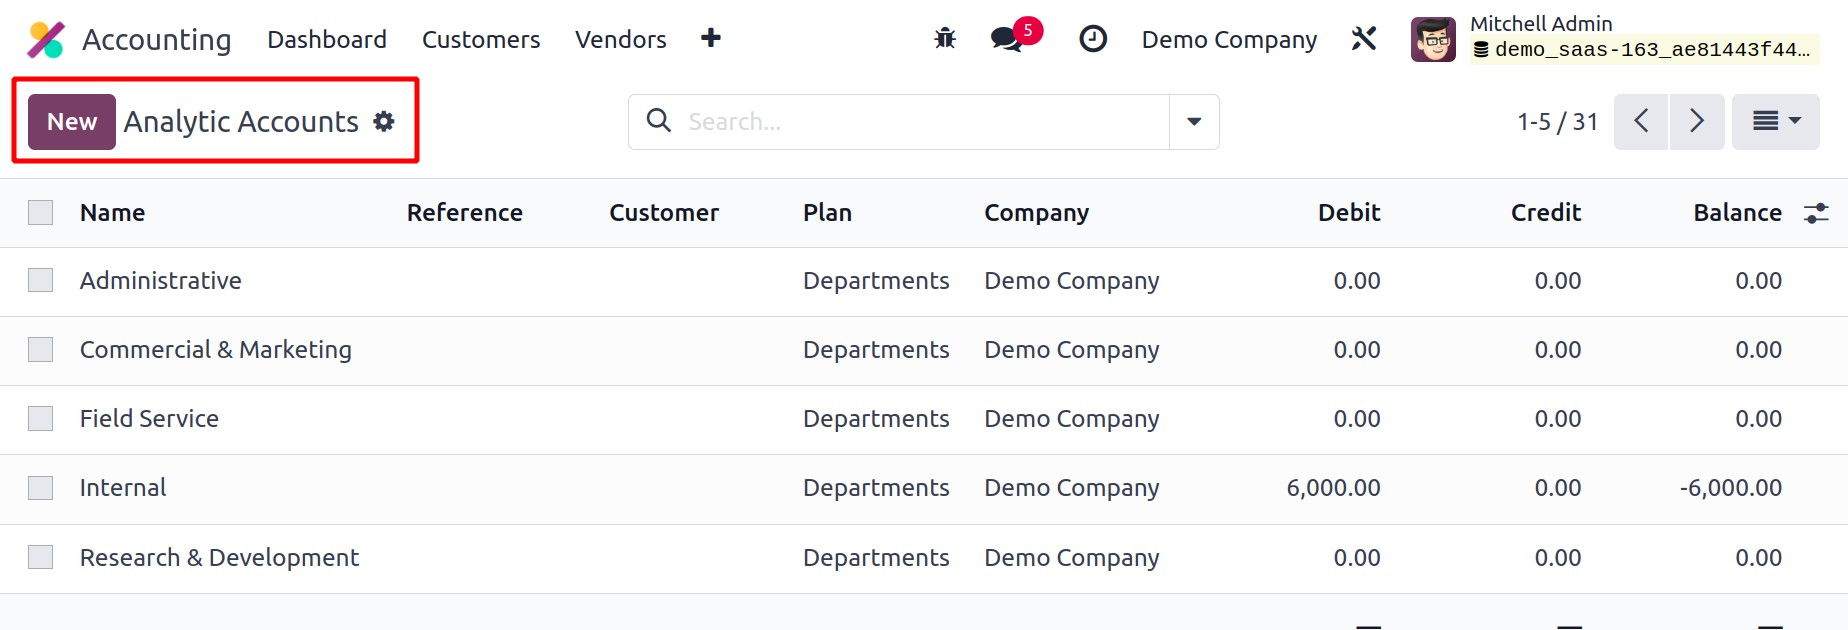The width and height of the screenshot is (1848, 630).
Task: Toggle the select-all checkbox in the header
Action: (41, 213)
